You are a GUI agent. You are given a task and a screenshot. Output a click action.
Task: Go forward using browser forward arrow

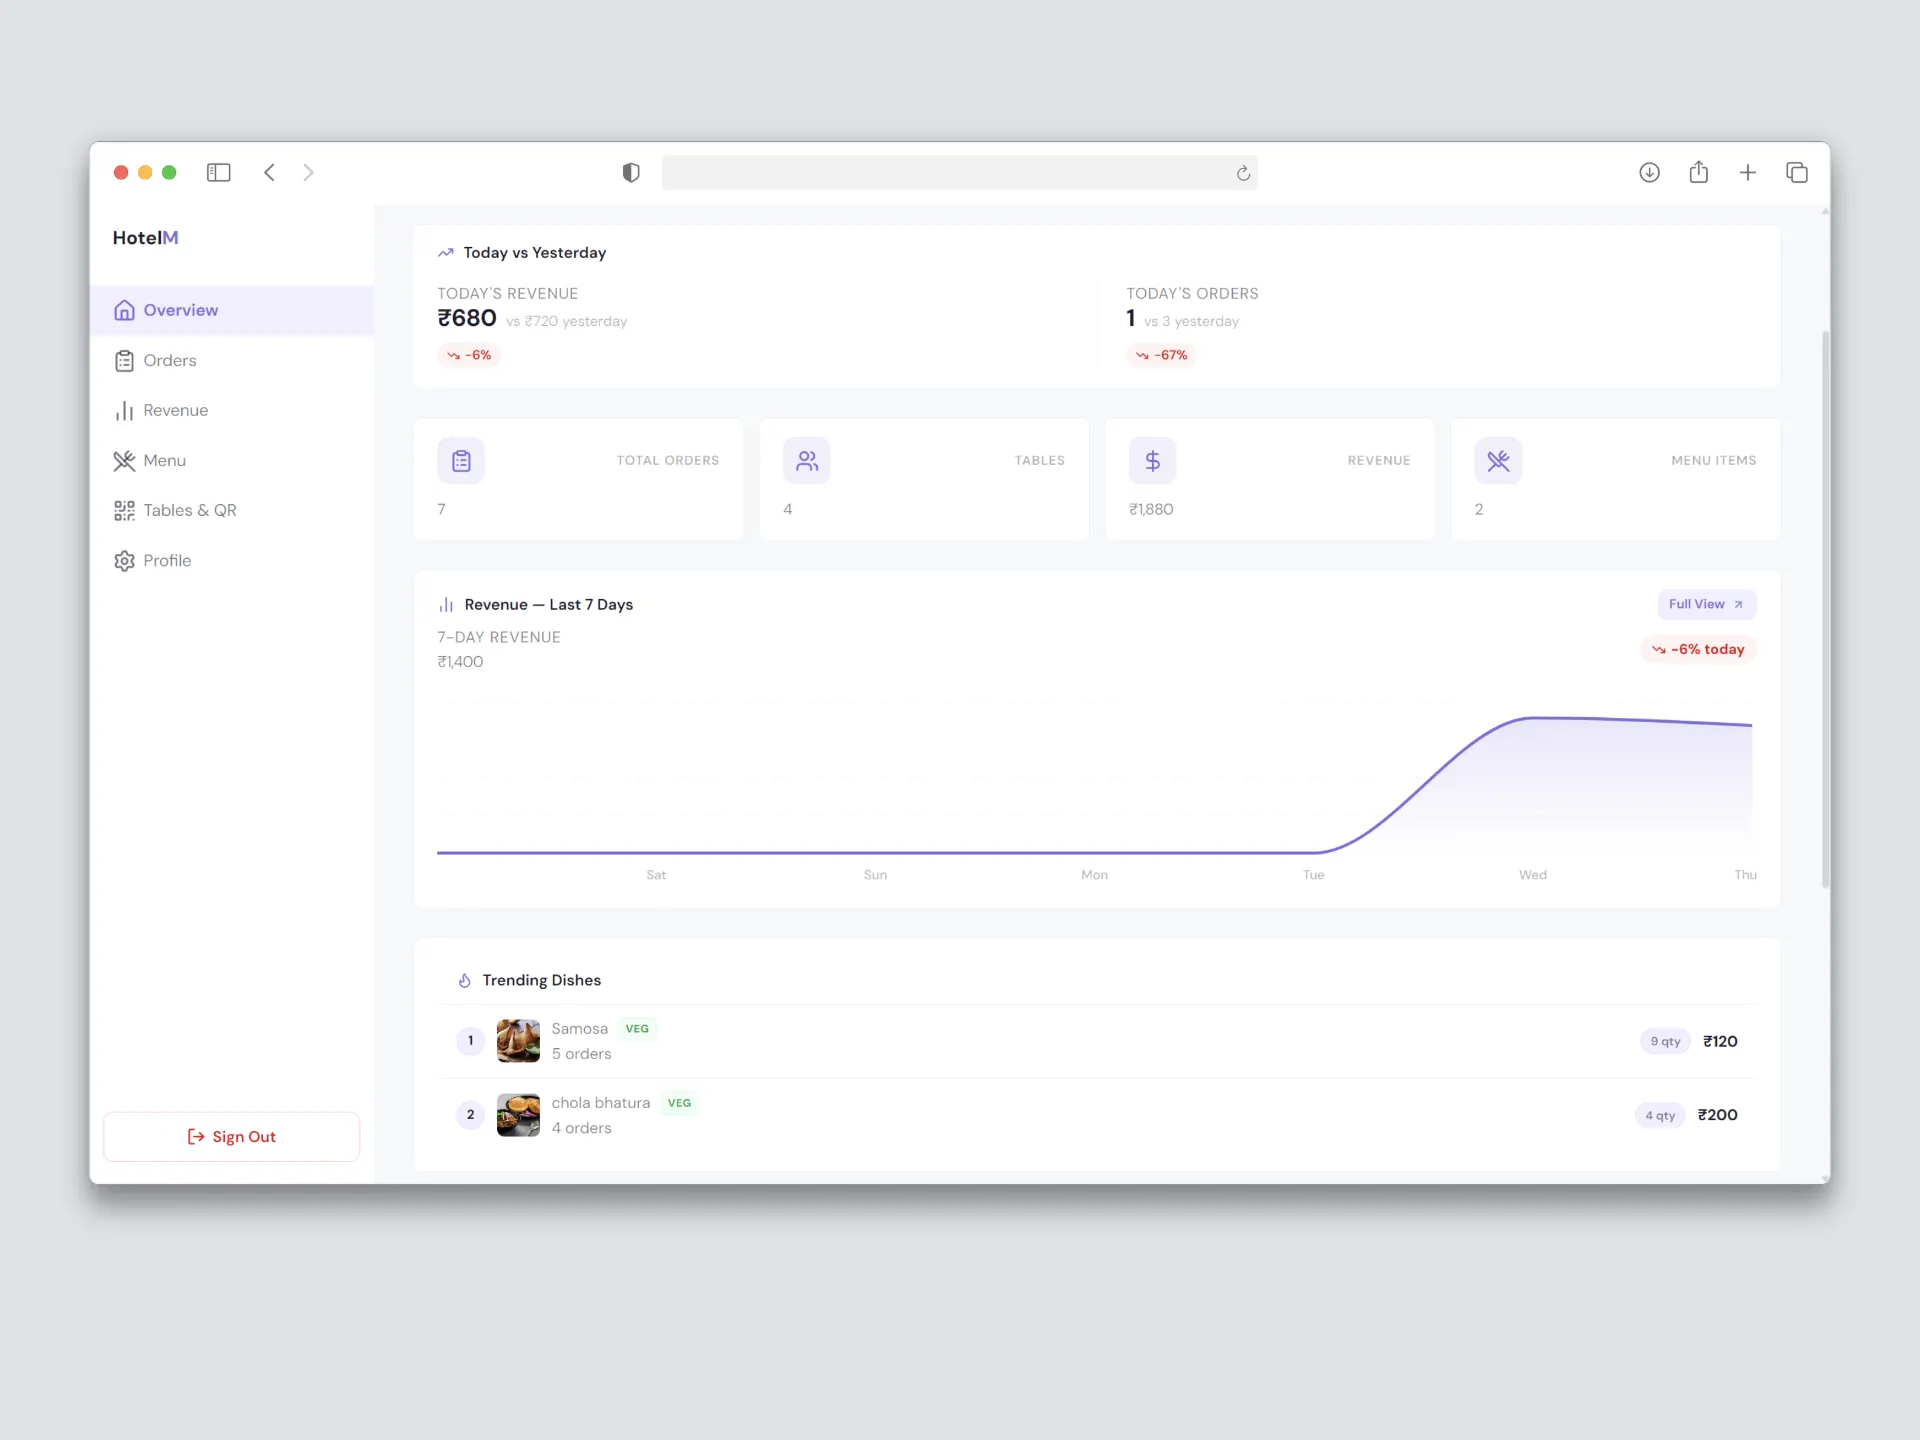[x=308, y=173]
